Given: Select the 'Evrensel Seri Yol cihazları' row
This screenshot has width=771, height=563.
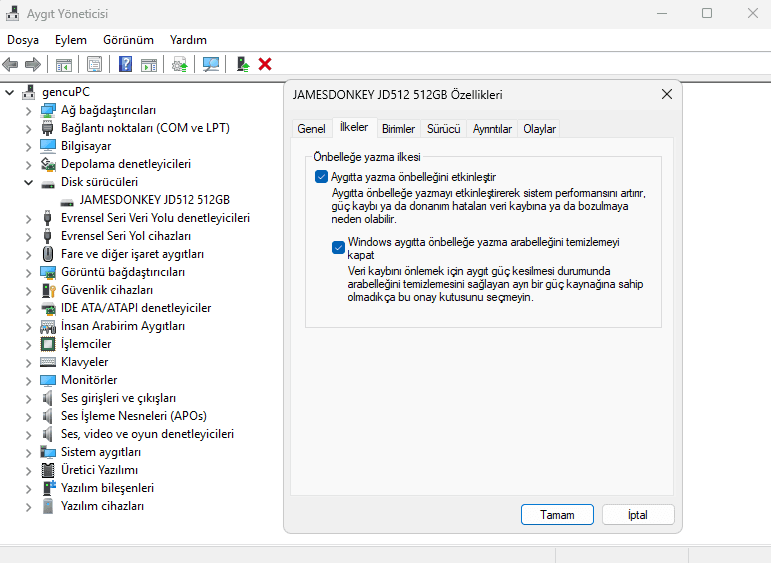Looking at the screenshot, I should (x=126, y=236).
